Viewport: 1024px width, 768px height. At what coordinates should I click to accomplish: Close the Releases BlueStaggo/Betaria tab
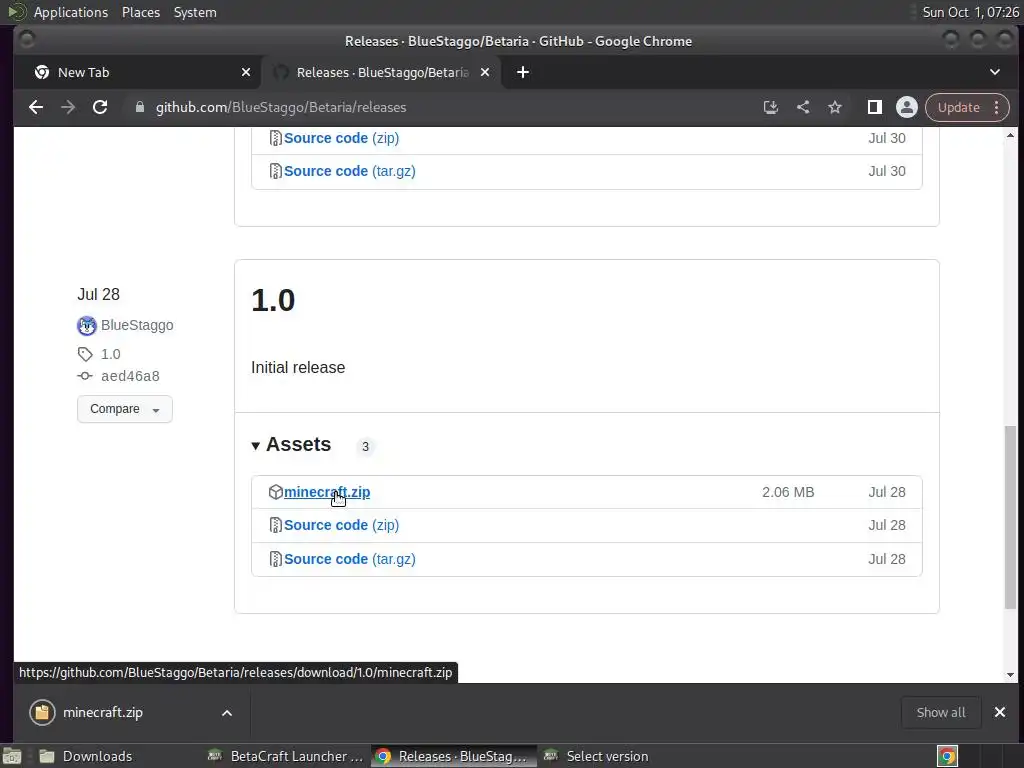[x=485, y=72]
